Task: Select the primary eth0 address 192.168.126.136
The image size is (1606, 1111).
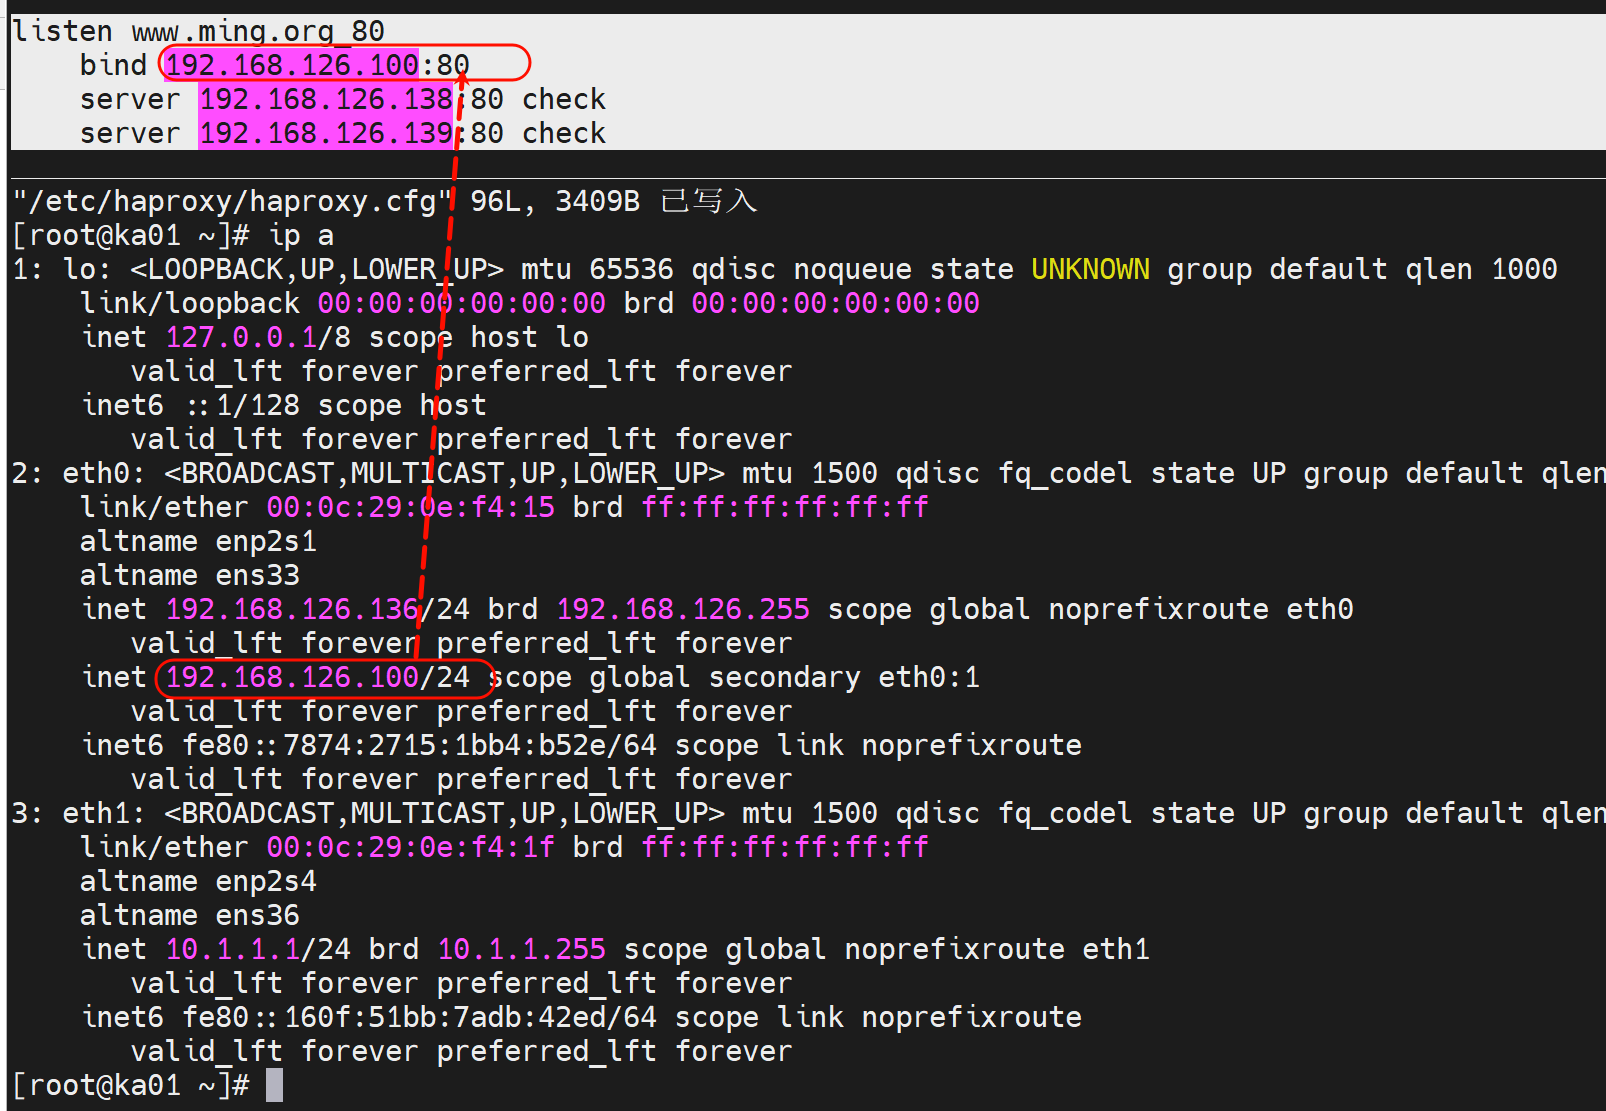Action: [292, 609]
